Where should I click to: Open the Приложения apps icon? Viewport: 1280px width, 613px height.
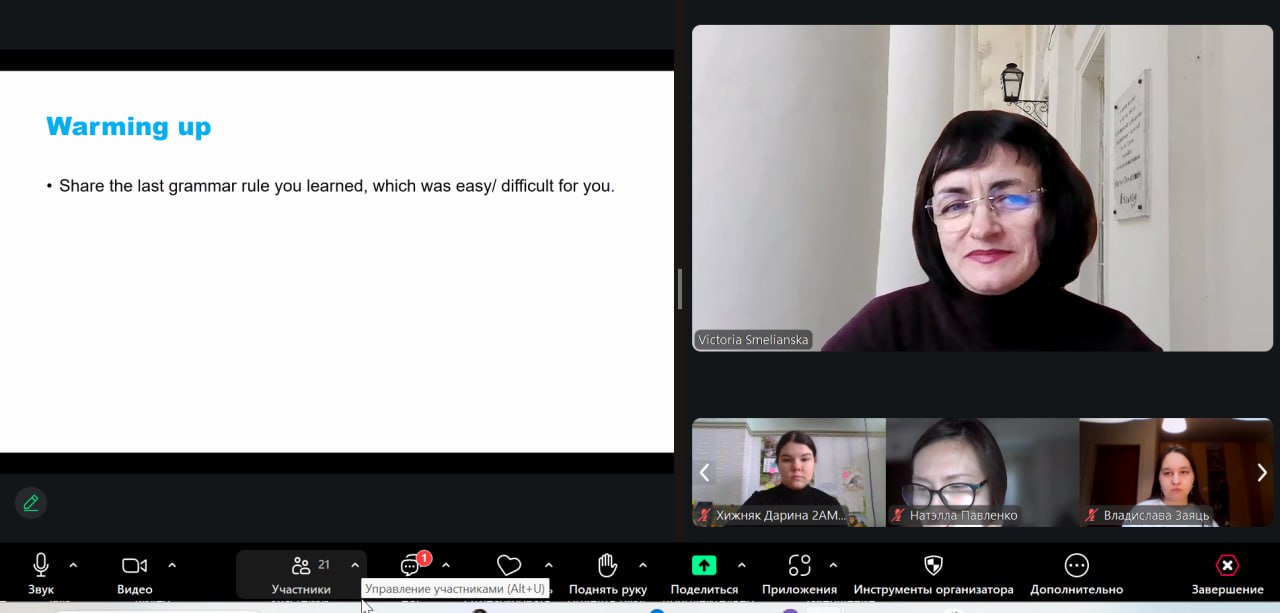[x=799, y=566]
